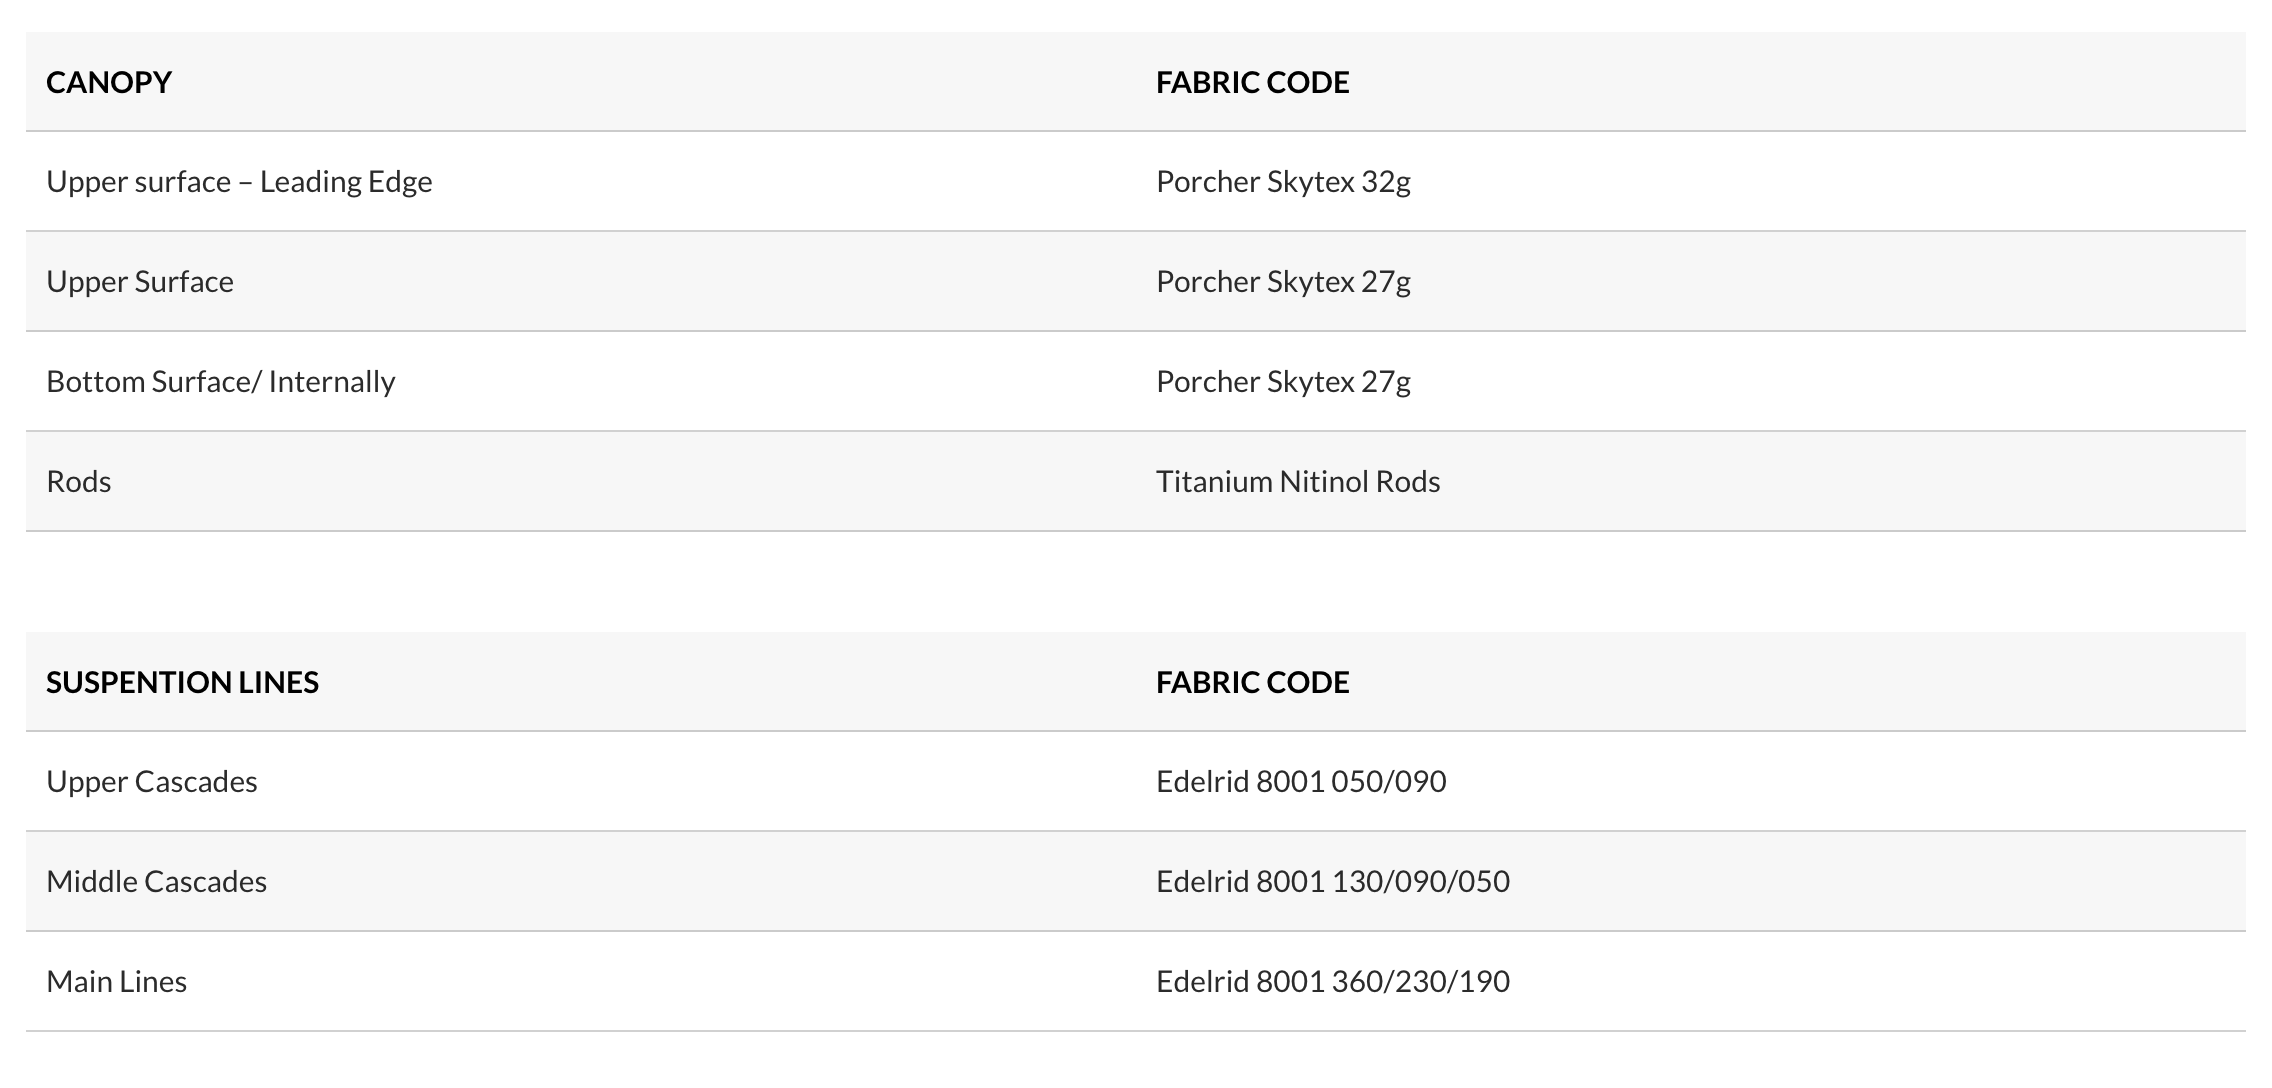Click the 'Porcher Skytex 32g' fabric value
This screenshot has width=2272, height=1088.
(1283, 182)
